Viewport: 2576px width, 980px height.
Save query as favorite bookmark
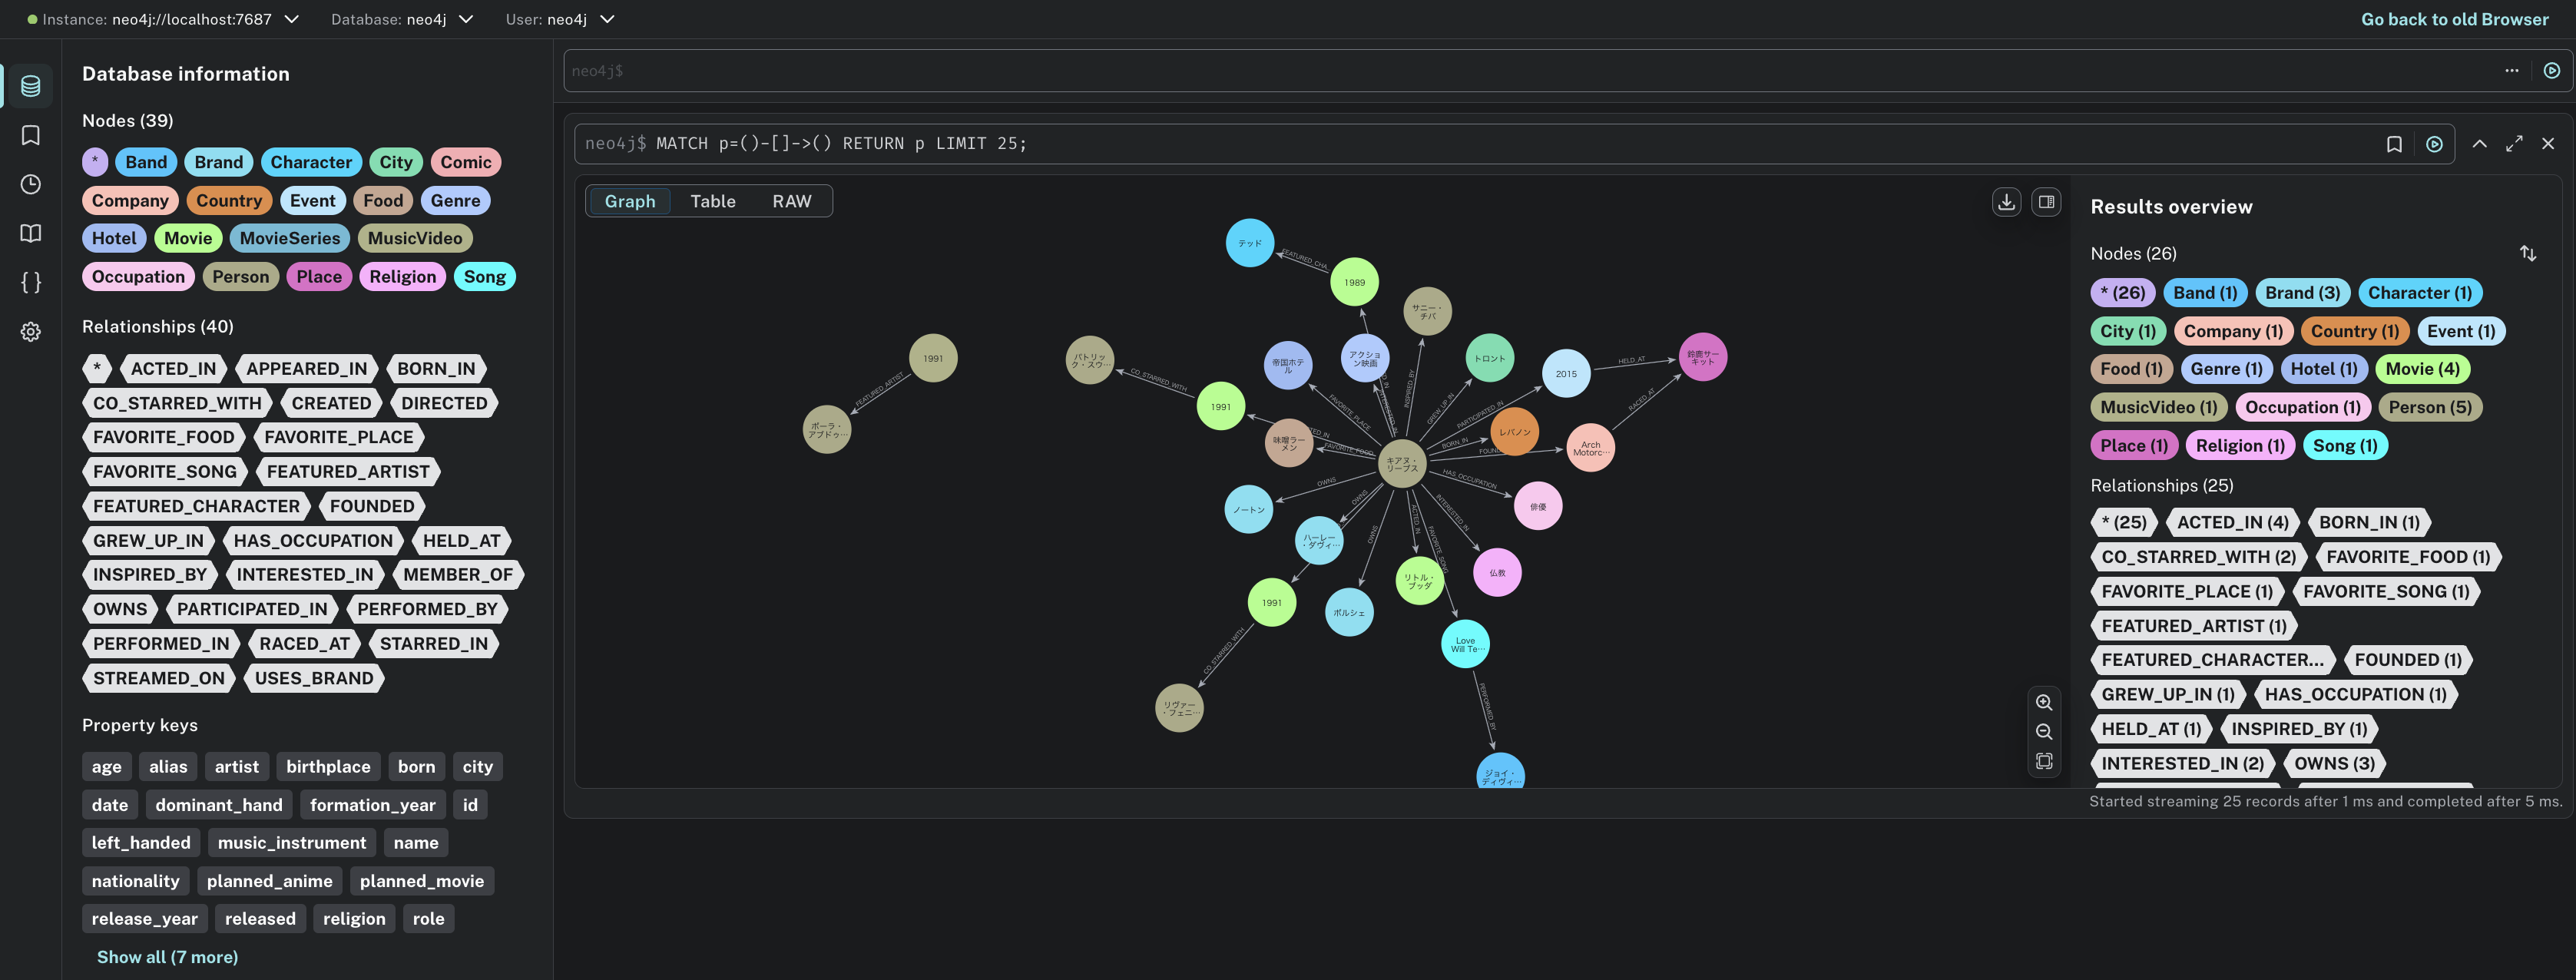(x=2394, y=144)
